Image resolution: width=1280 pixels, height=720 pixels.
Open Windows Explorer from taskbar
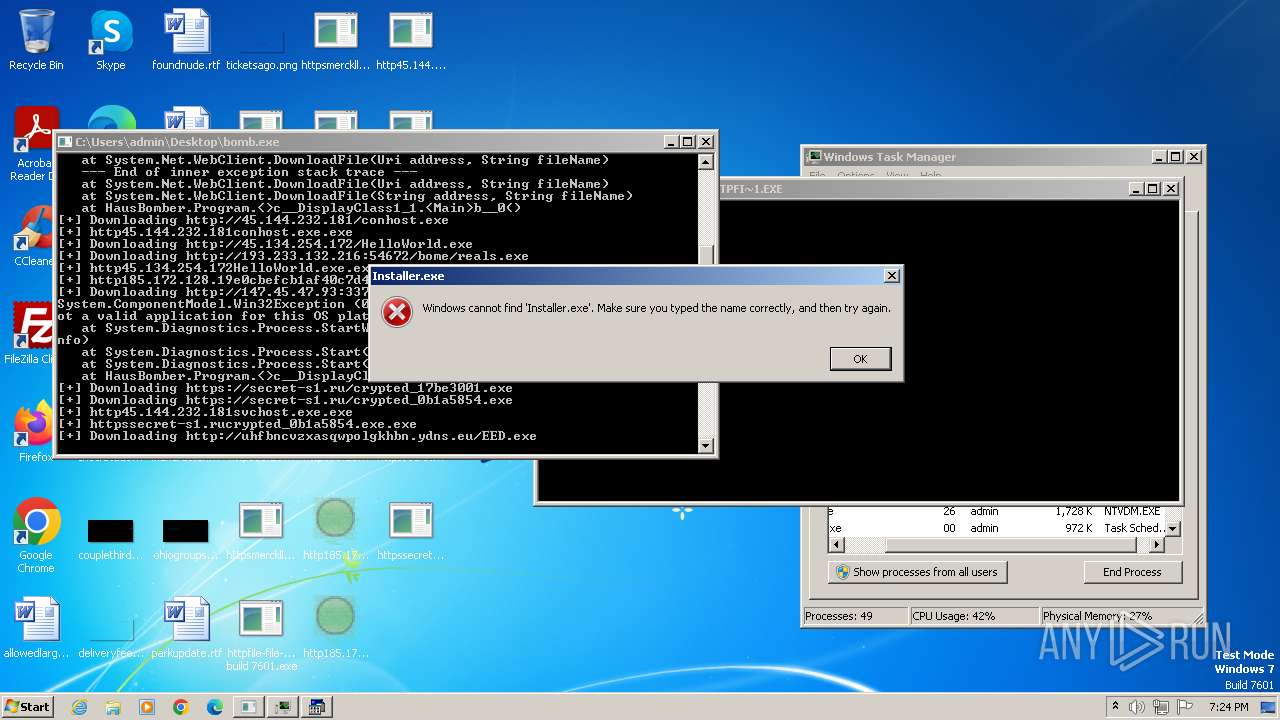click(113, 707)
